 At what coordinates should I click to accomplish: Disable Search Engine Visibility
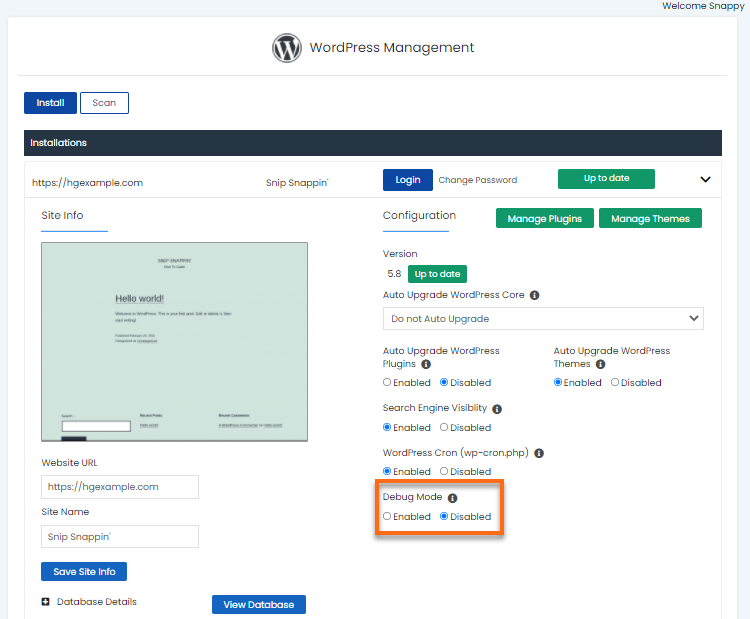(444, 427)
